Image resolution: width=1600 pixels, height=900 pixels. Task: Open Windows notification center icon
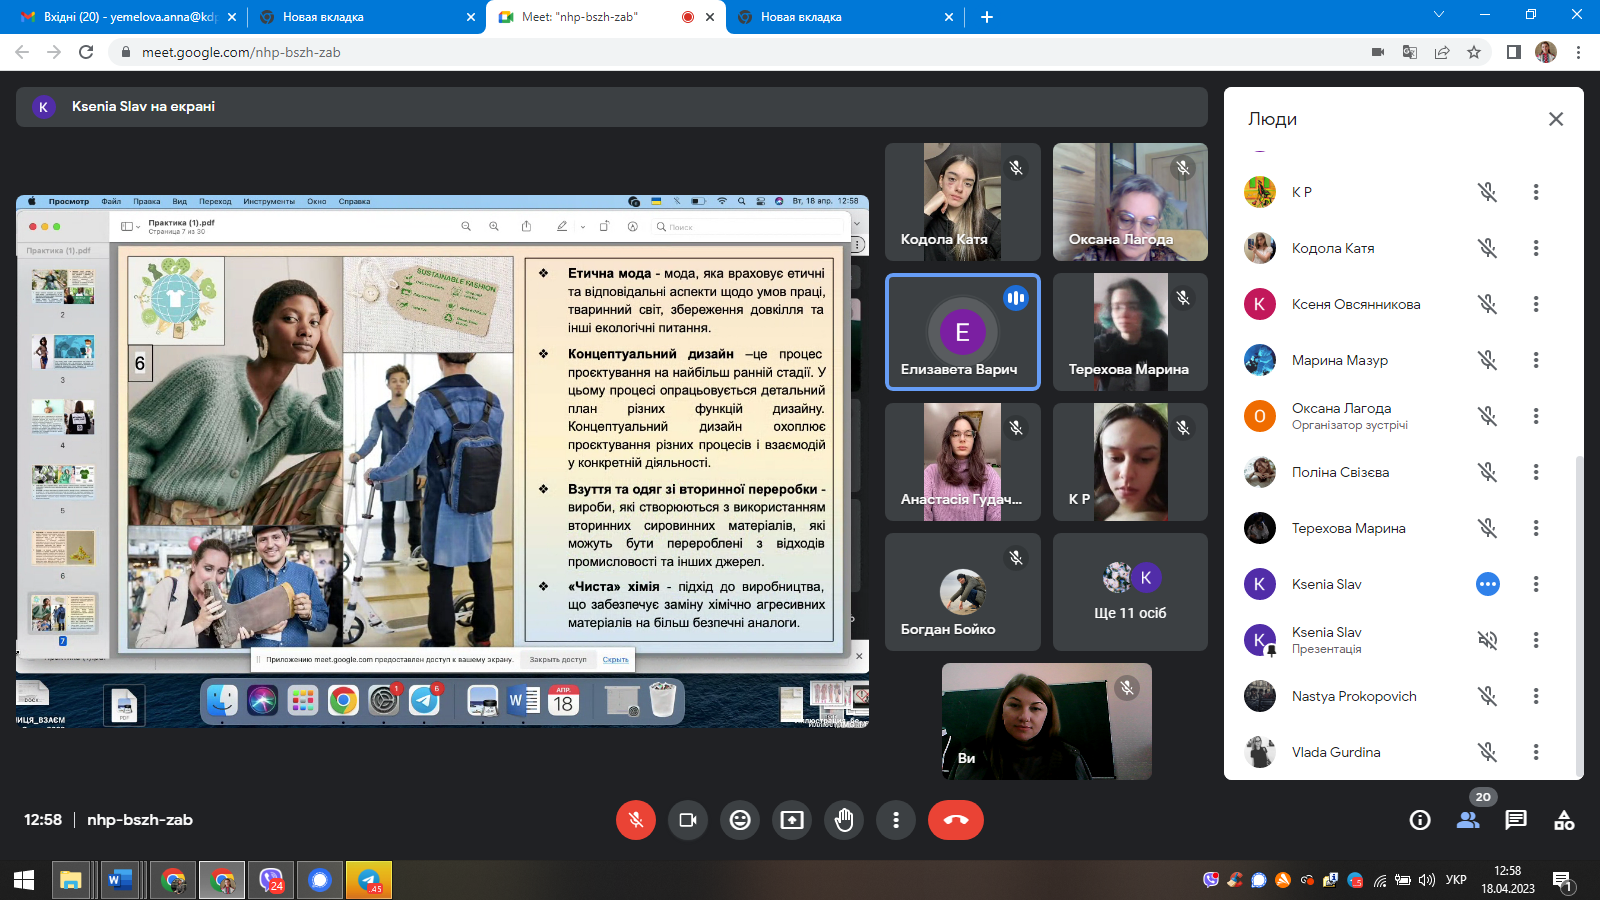point(1562,881)
